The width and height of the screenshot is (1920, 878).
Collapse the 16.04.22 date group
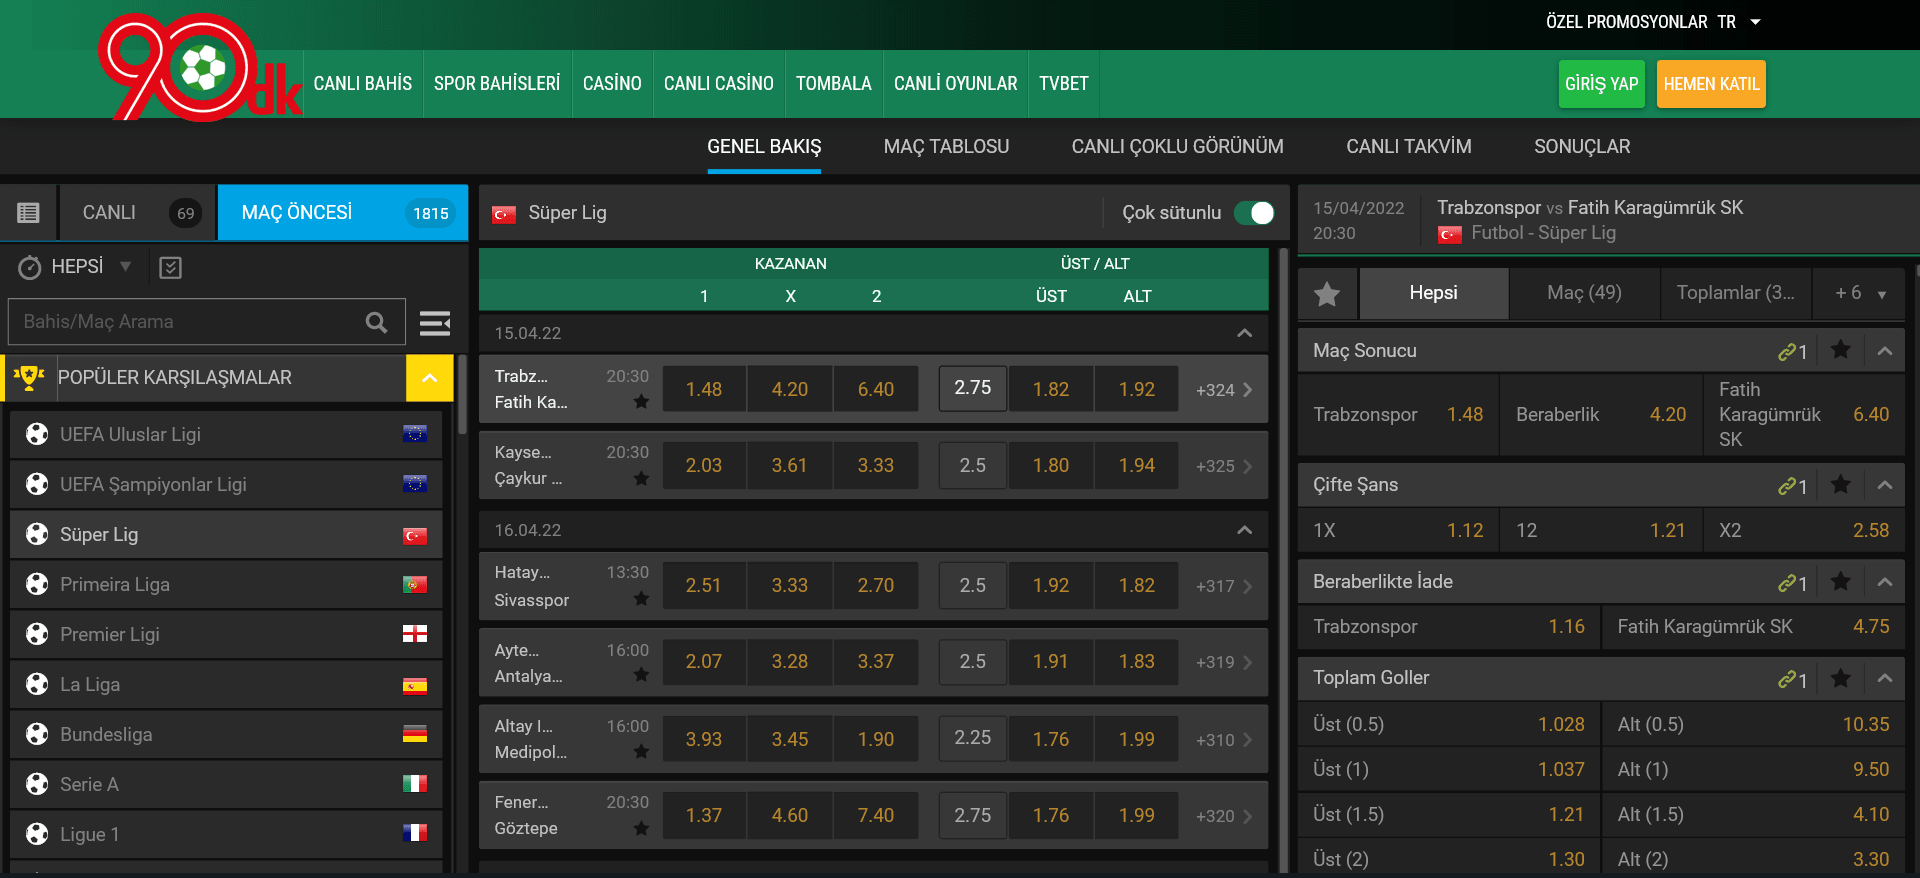(x=1244, y=530)
